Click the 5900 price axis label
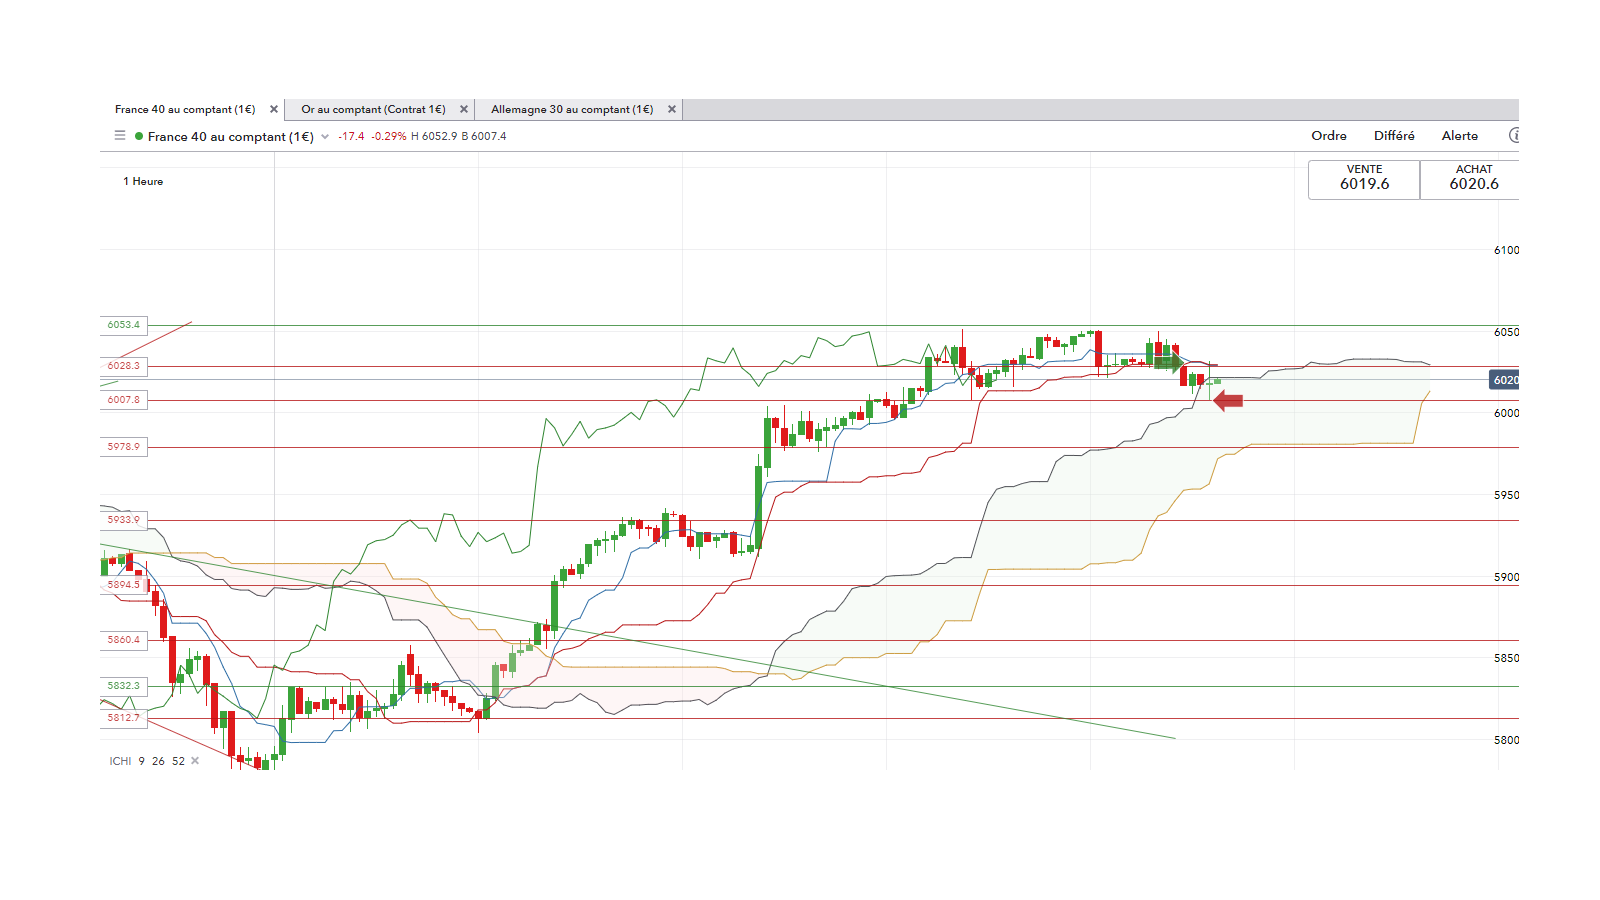Image resolution: width=1600 pixels, height=900 pixels. point(1506,577)
